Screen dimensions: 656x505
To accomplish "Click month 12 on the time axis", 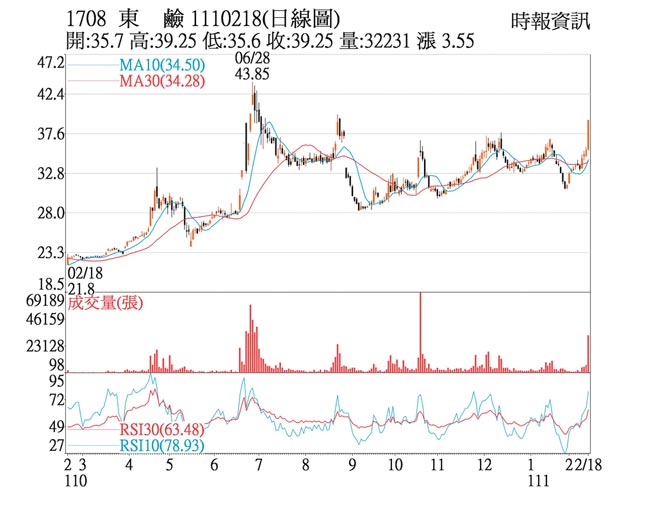I will coord(484,467).
